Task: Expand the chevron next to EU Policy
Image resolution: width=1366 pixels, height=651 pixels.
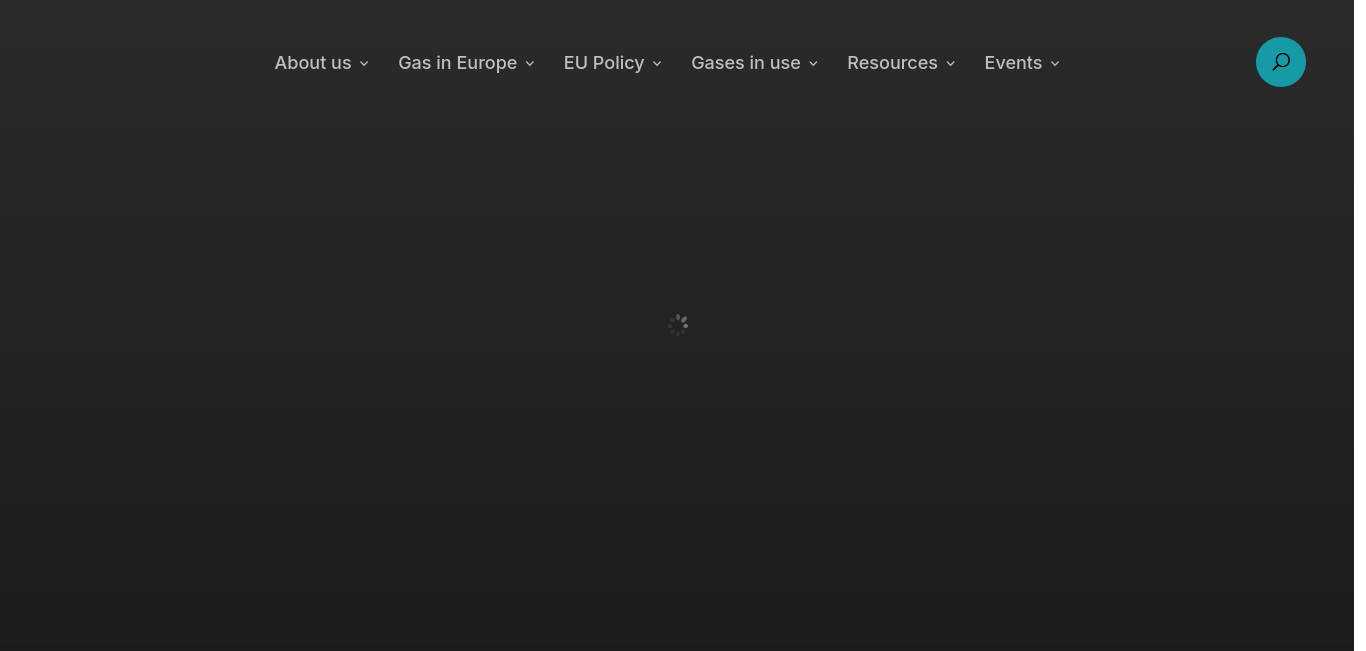Action: pos(656,64)
